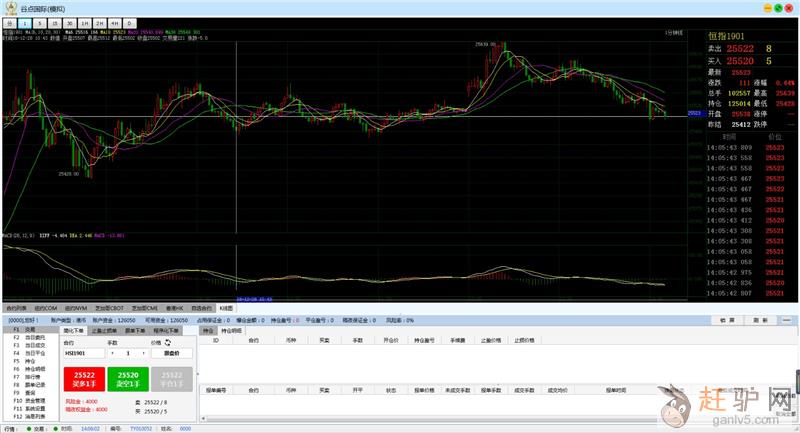800x433 pixels.
Task: Click the lots quantity input field
Action: point(128,353)
